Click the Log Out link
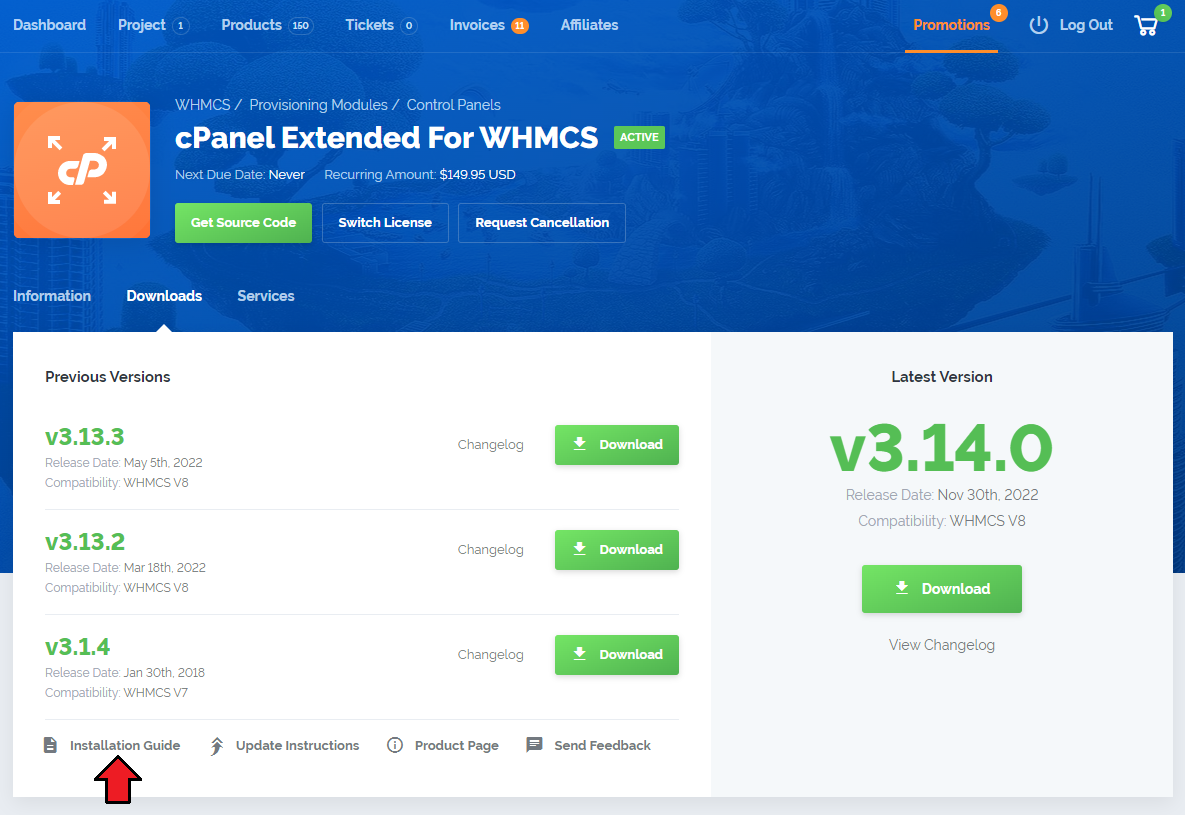1185x815 pixels. click(x=1086, y=25)
